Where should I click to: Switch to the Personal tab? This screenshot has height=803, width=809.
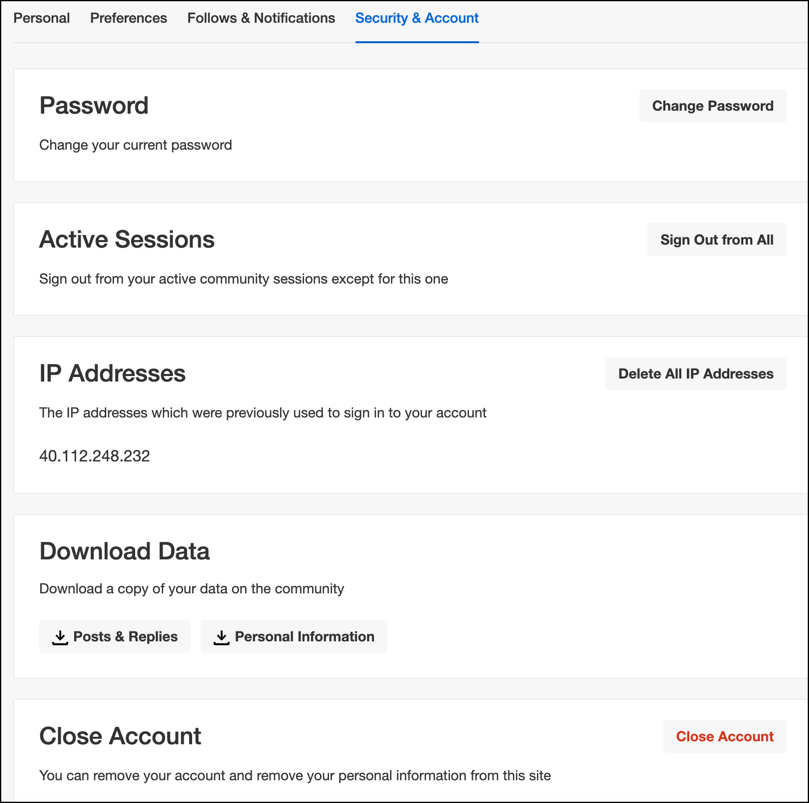[41, 18]
